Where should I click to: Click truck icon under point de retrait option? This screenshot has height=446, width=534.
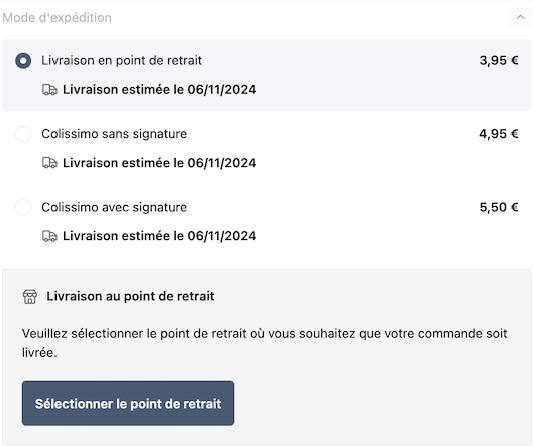[50, 90]
